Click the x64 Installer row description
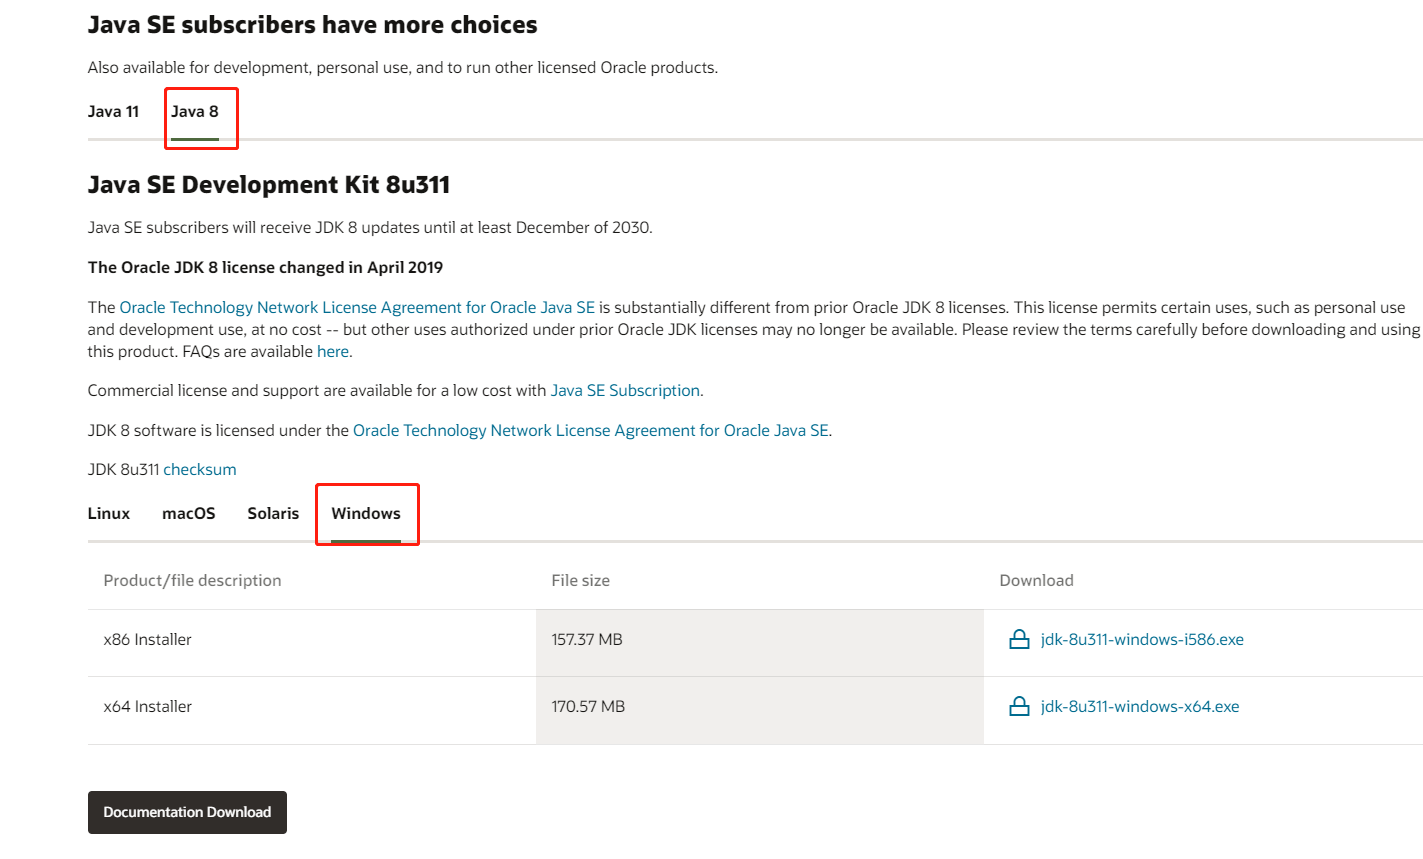 (x=148, y=707)
